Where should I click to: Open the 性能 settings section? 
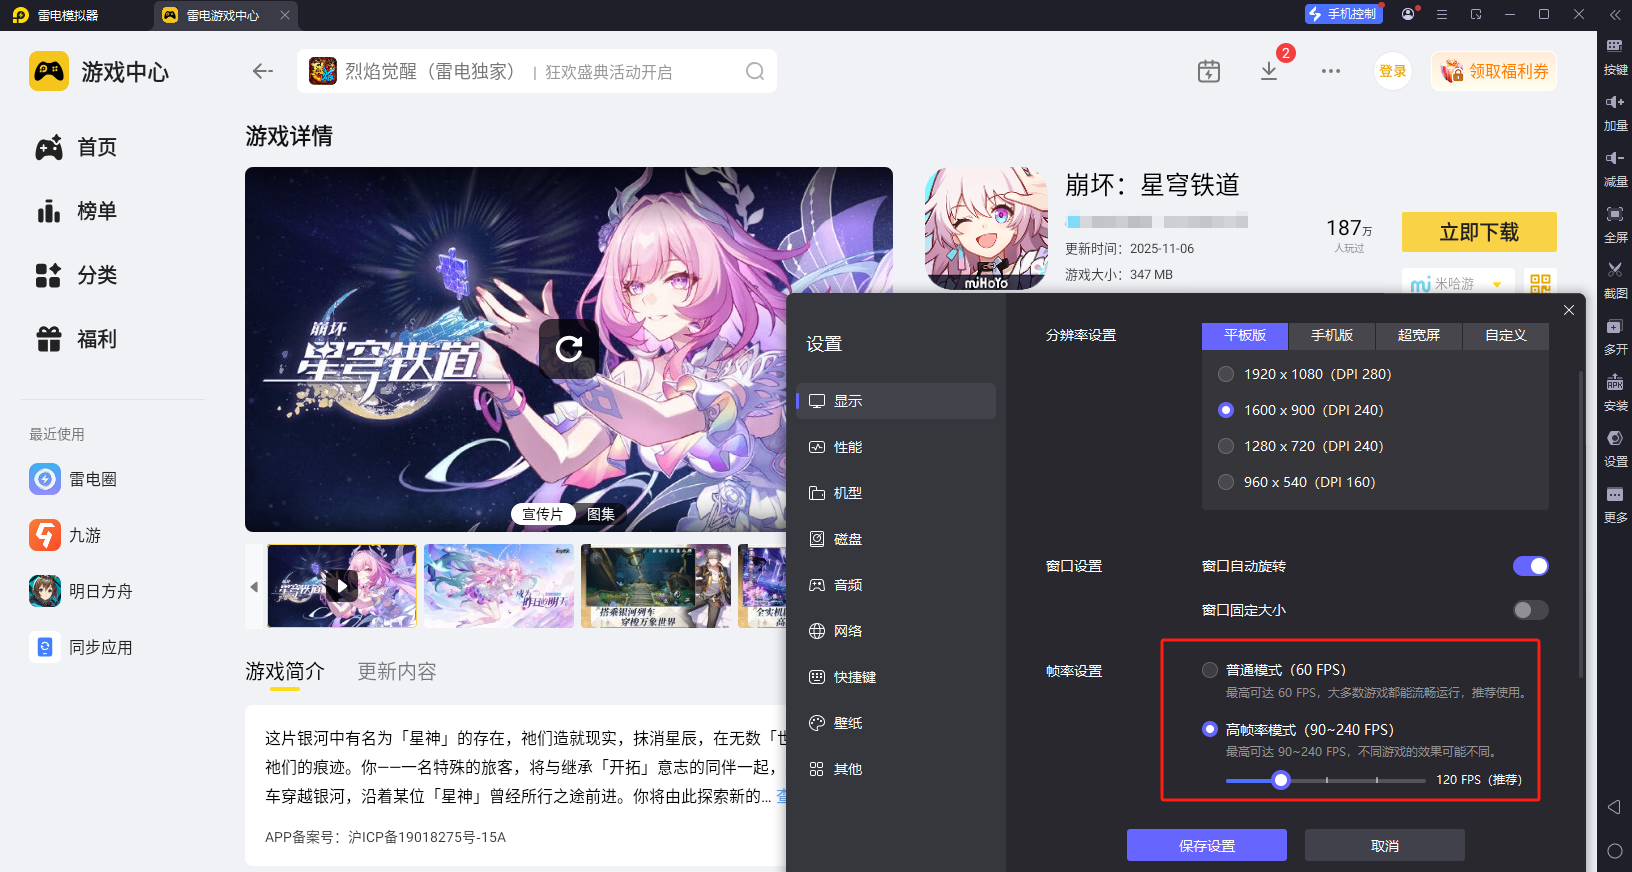[896, 447]
